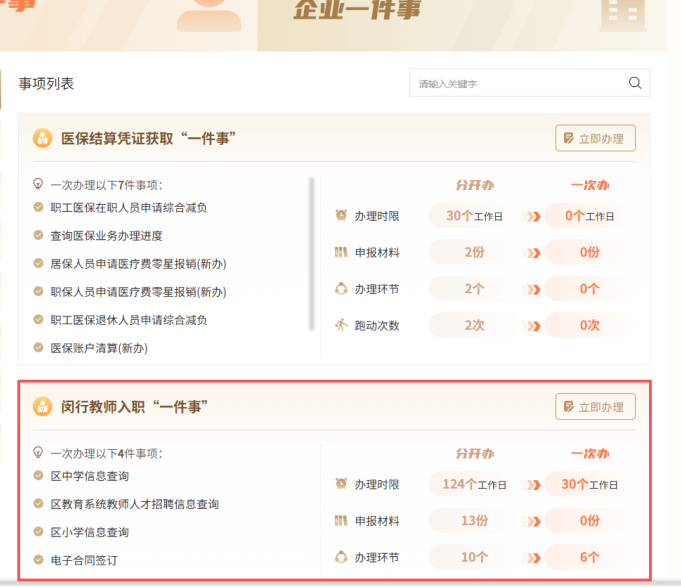Click the 办理环节 icon in 医保结算凭证获取 card

(341, 289)
